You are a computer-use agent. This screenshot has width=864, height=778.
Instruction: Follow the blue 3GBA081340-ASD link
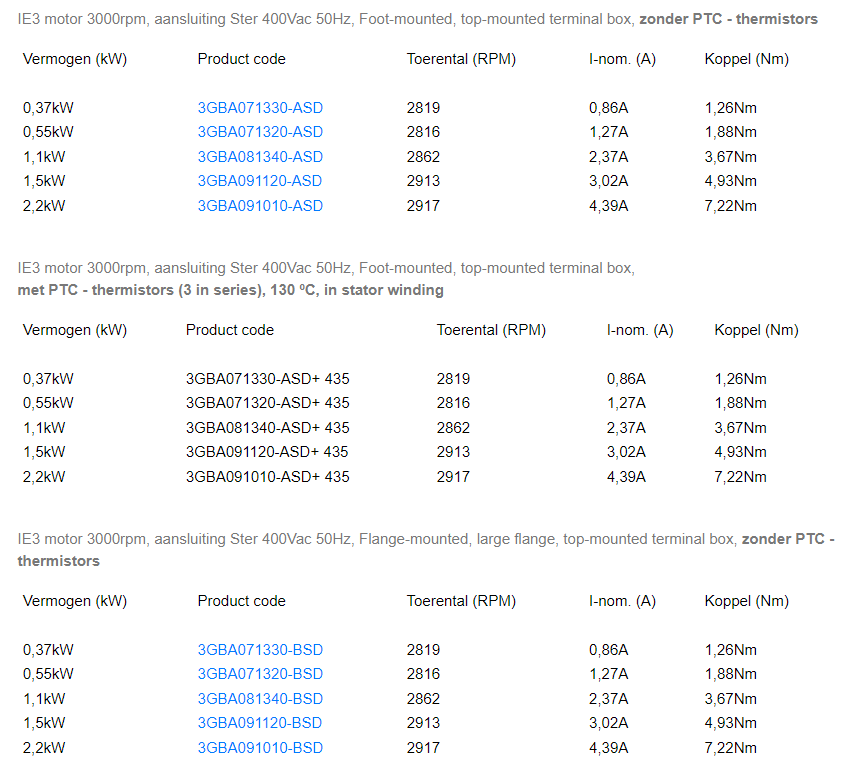coord(260,157)
